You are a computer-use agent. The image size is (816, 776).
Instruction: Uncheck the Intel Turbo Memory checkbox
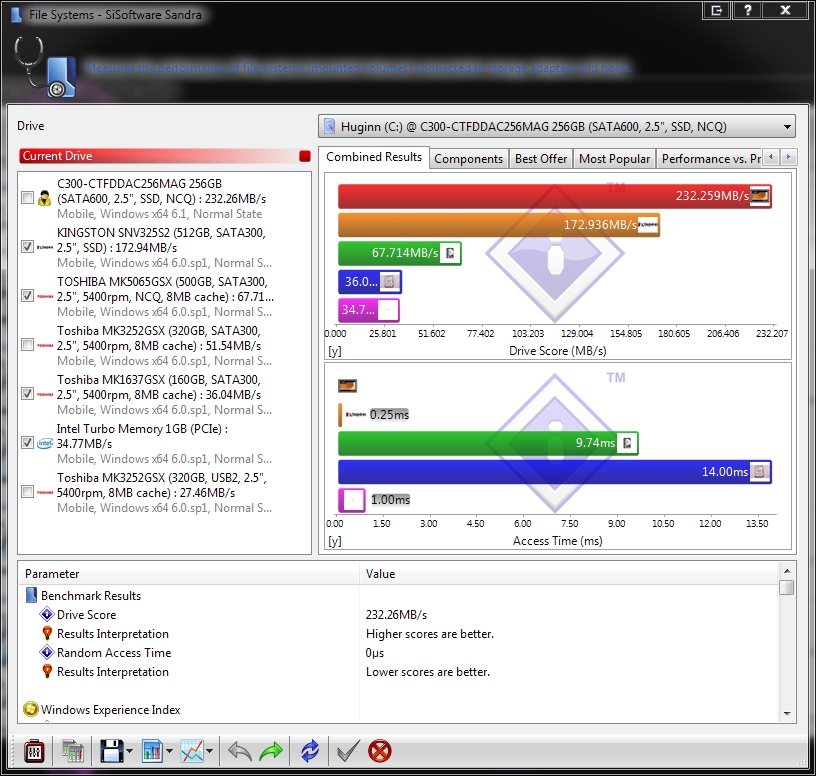27,442
